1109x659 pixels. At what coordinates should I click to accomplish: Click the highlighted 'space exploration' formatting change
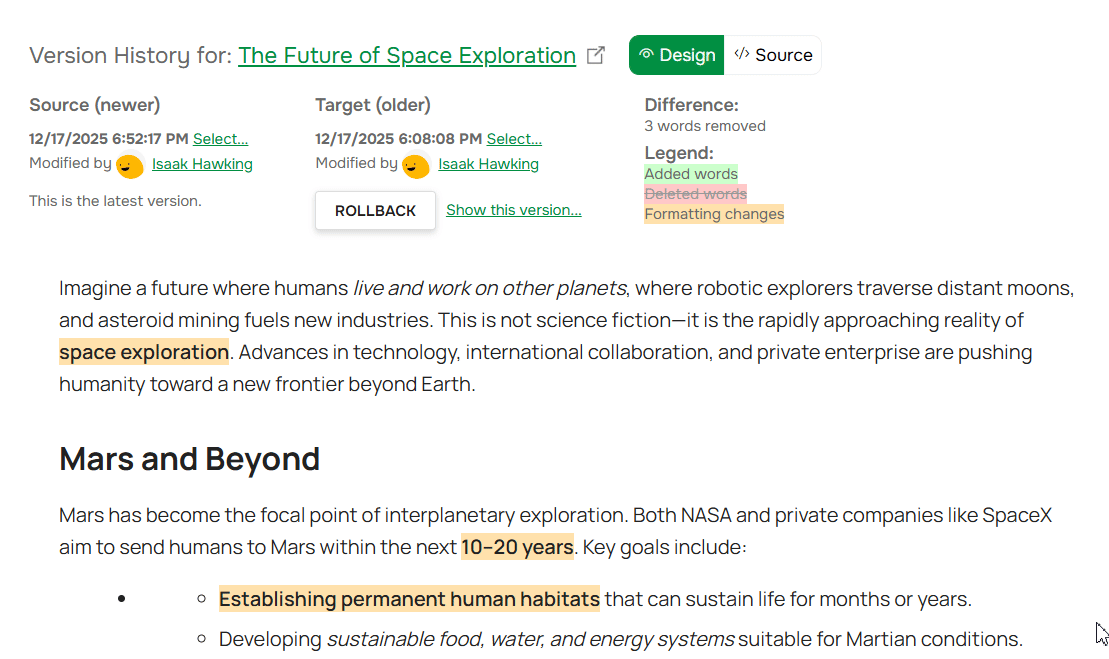(144, 352)
